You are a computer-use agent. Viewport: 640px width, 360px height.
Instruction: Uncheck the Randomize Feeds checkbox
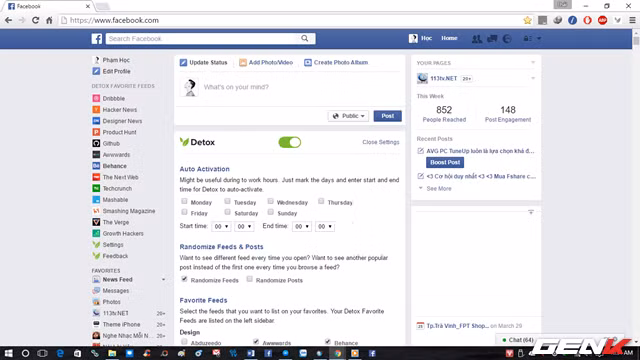coord(184,279)
